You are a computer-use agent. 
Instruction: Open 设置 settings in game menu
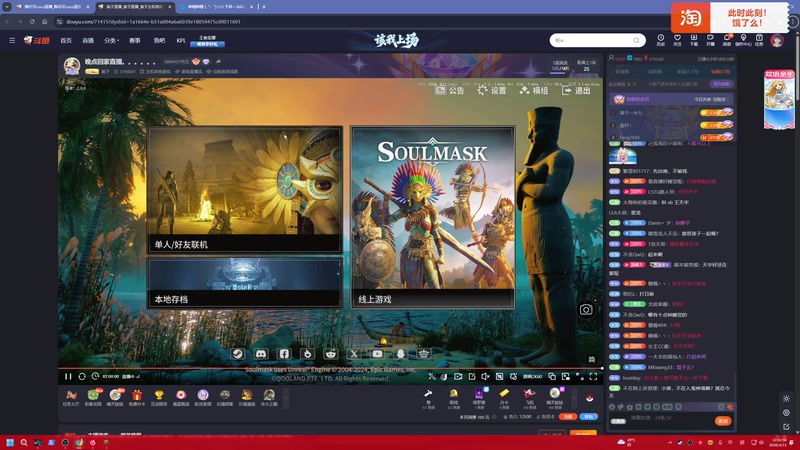click(492, 90)
